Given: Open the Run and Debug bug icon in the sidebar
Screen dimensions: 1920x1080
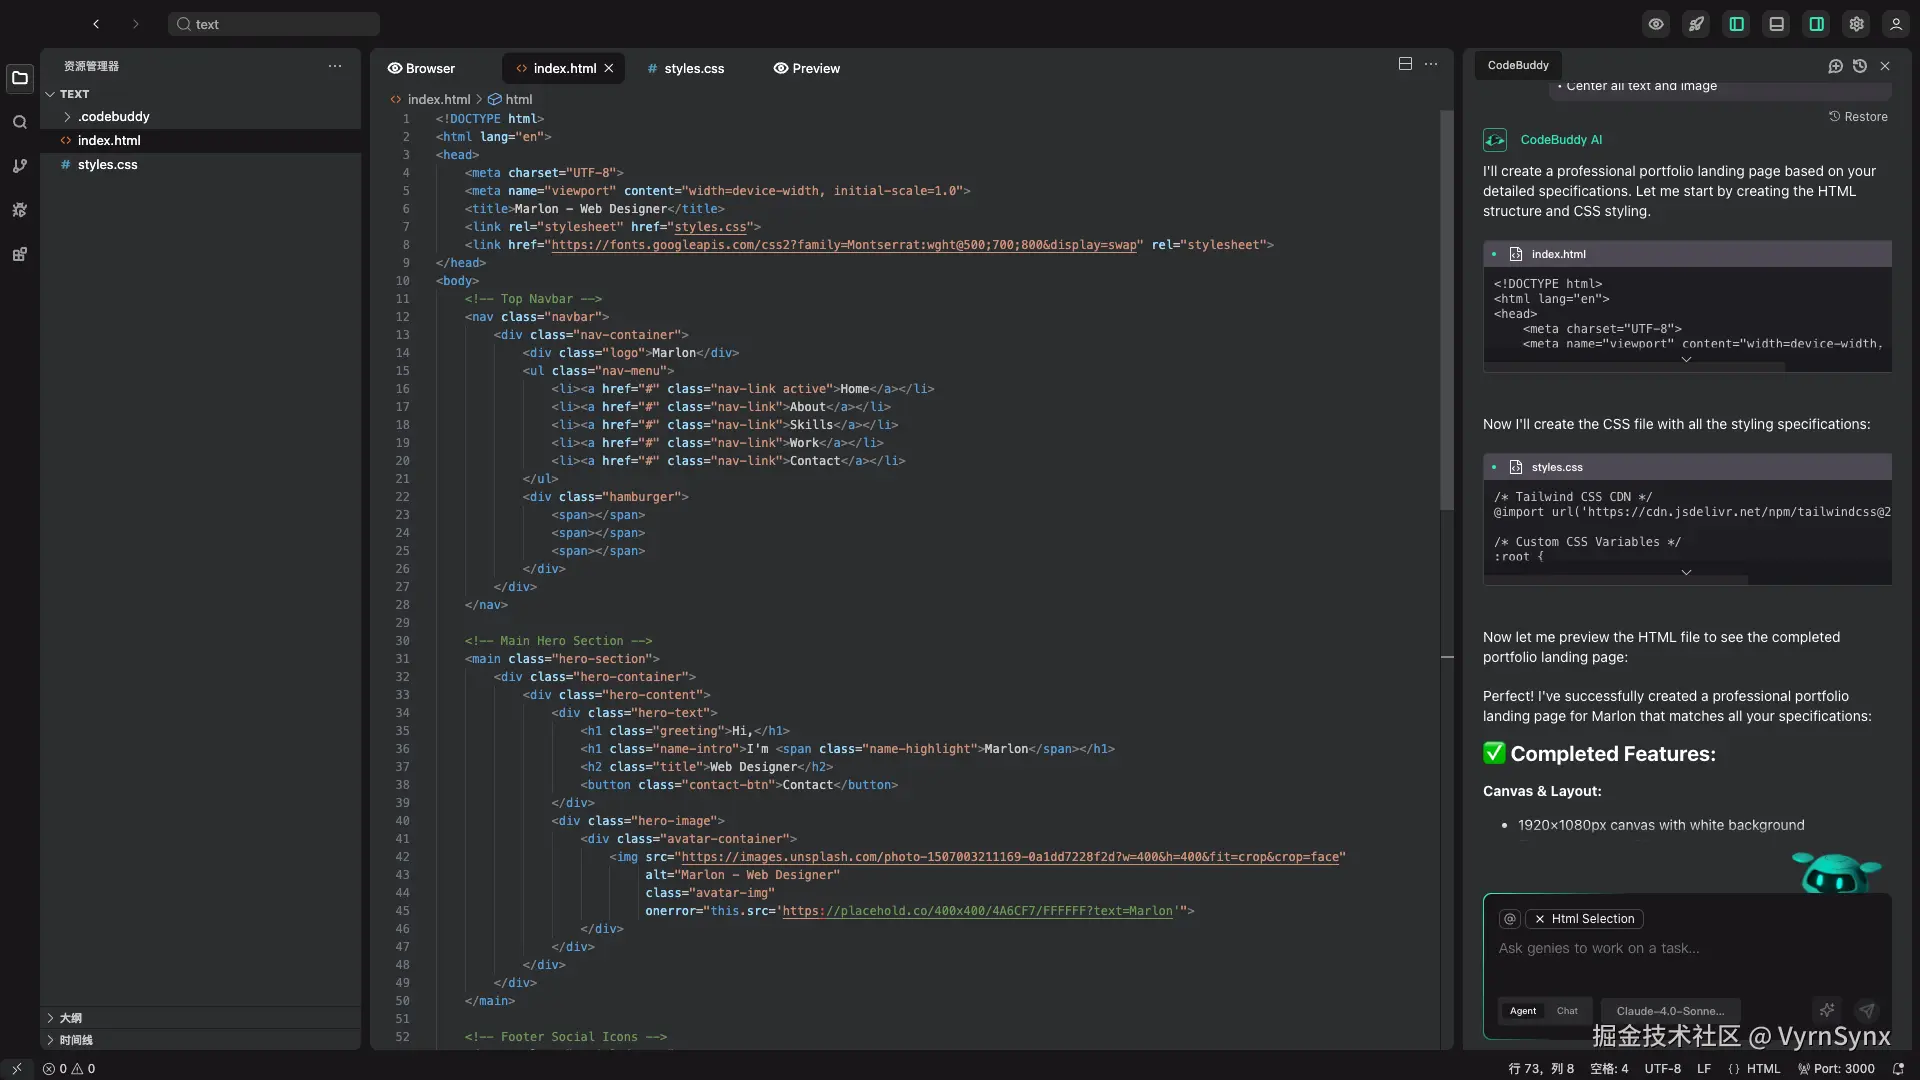Looking at the screenshot, I should point(20,210).
